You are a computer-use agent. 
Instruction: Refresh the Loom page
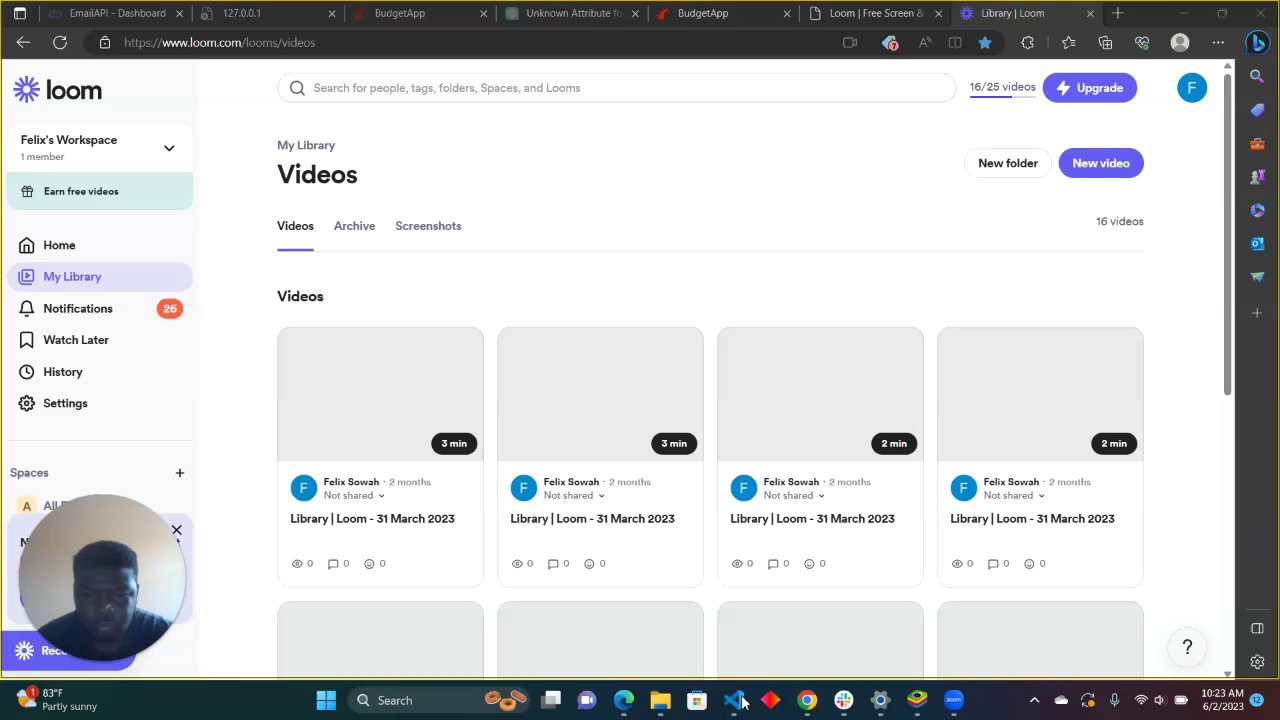[x=60, y=43]
